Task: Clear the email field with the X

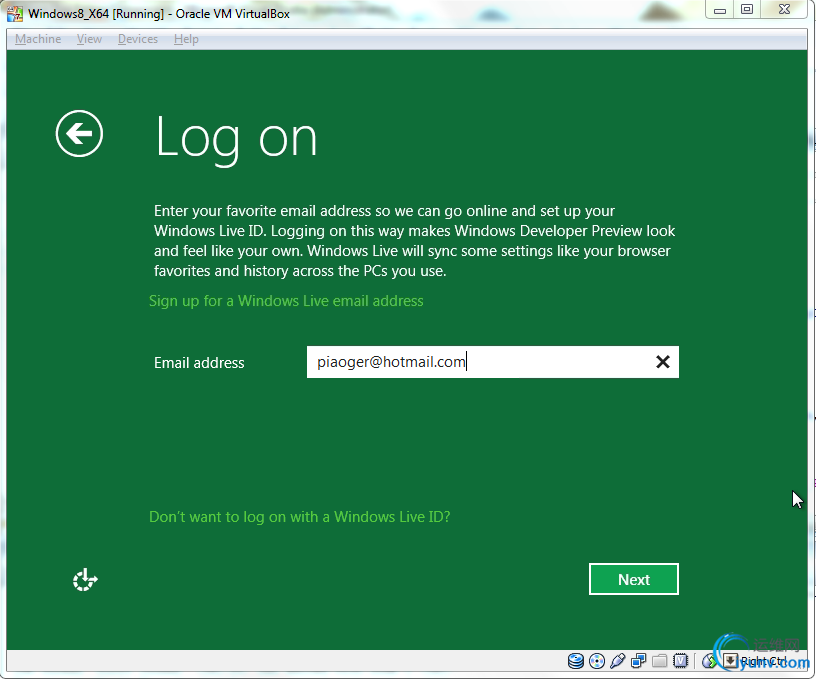Action: 662,362
